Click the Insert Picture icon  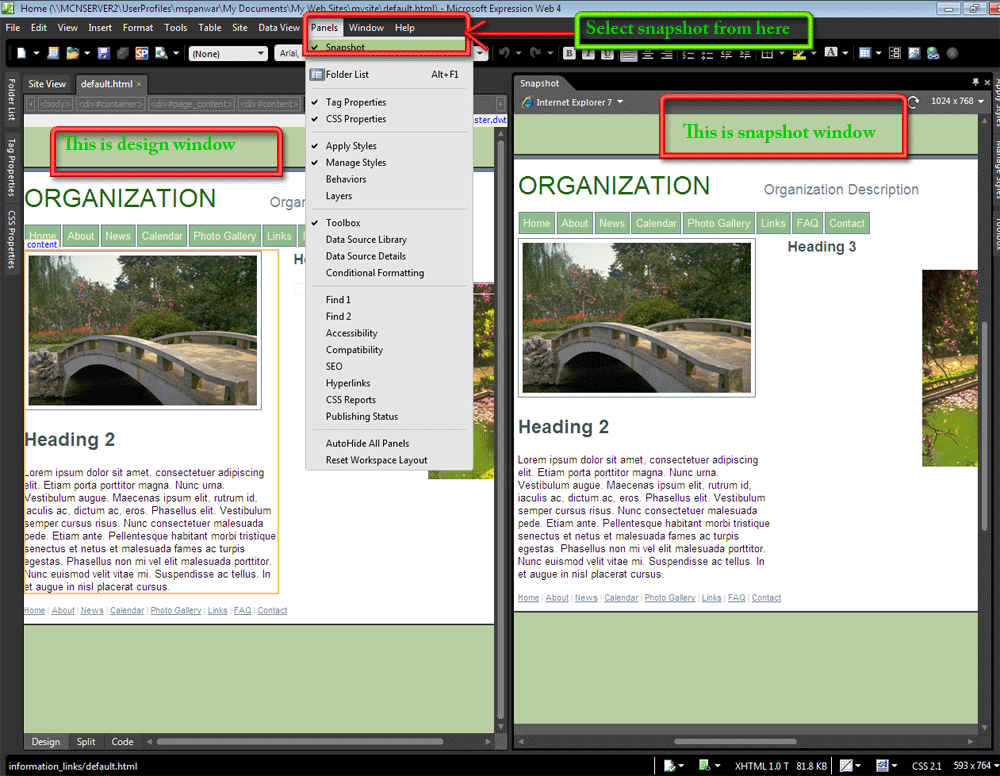pos(914,53)
